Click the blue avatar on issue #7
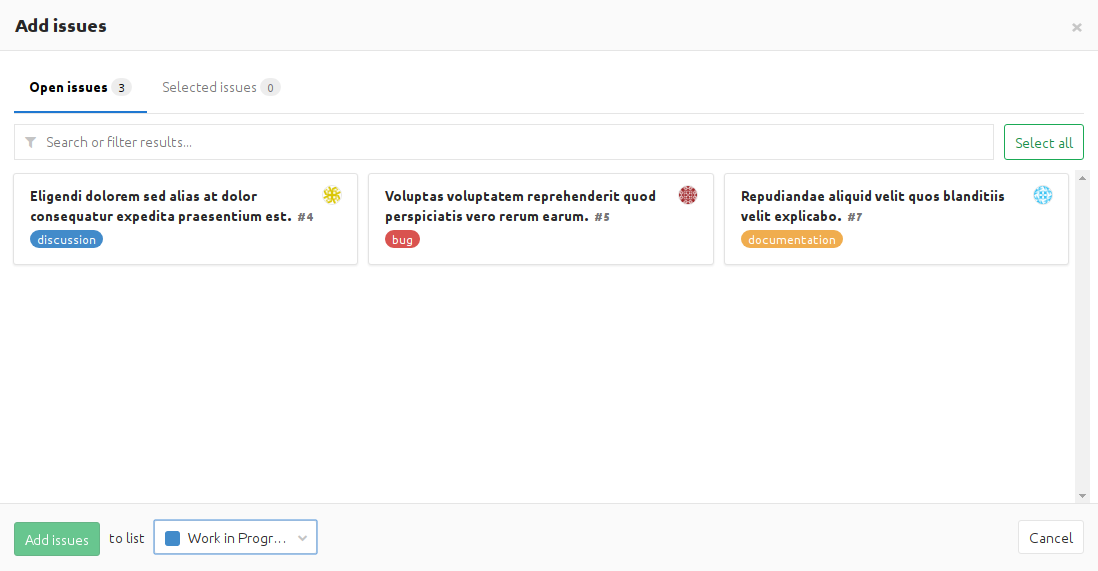Image resolution: width=1098 pixels, height=571 pixels. point(1043,195)
